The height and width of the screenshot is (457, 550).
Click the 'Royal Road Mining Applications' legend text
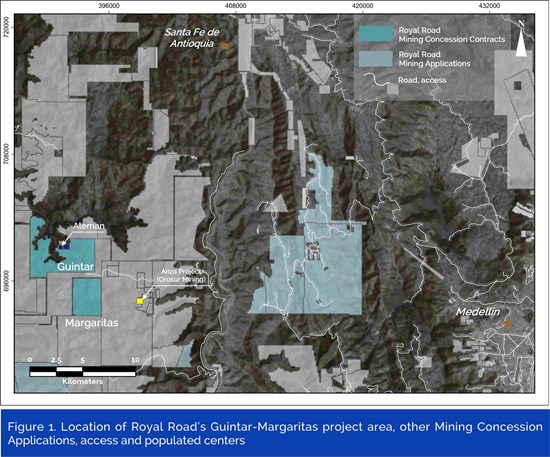434,59
